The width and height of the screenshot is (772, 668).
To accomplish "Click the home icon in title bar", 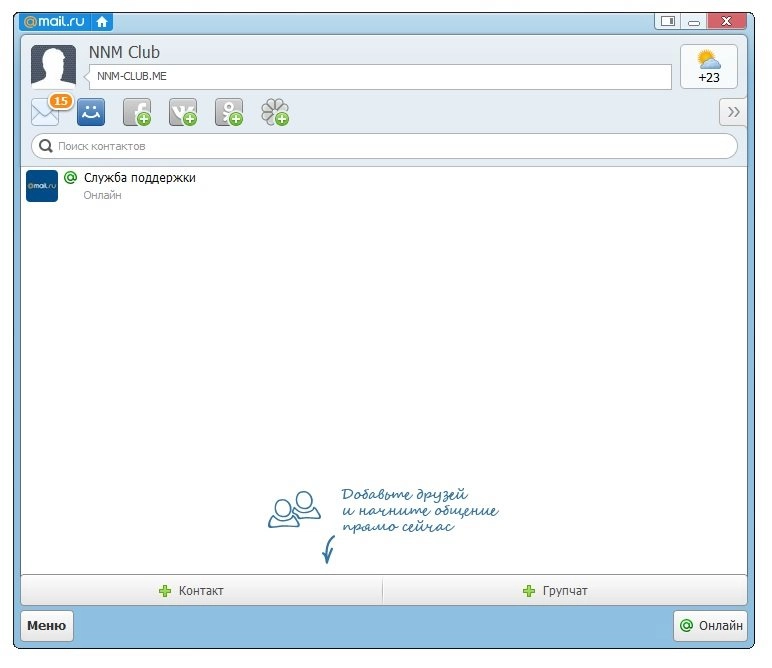I will [102, 22].
